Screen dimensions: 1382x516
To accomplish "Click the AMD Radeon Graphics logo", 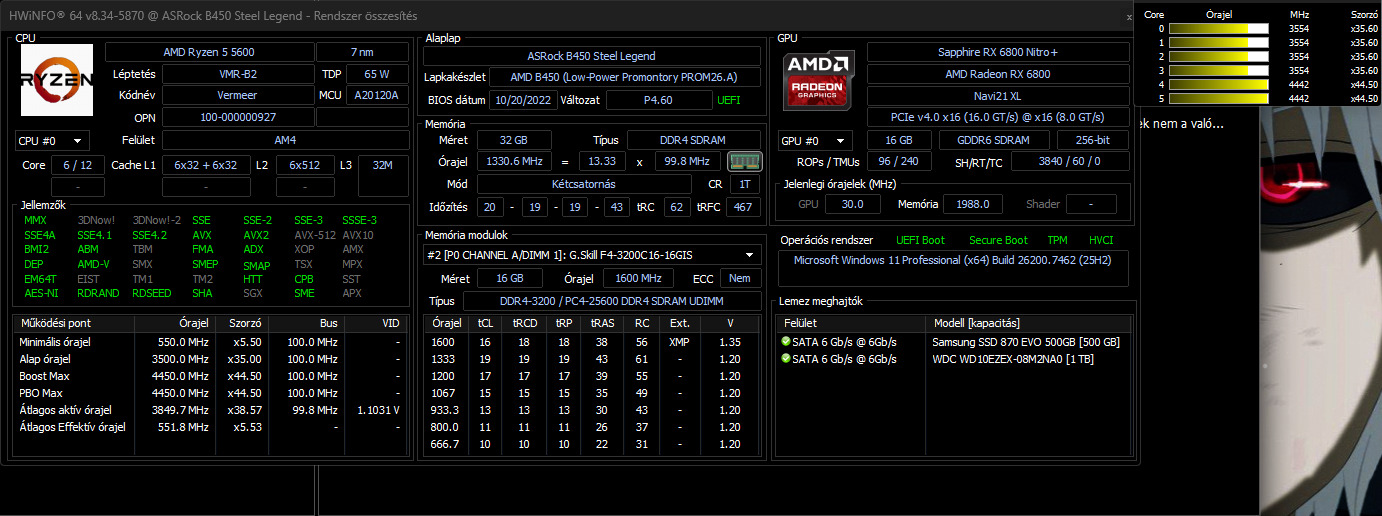I will (x=818, y=79).
